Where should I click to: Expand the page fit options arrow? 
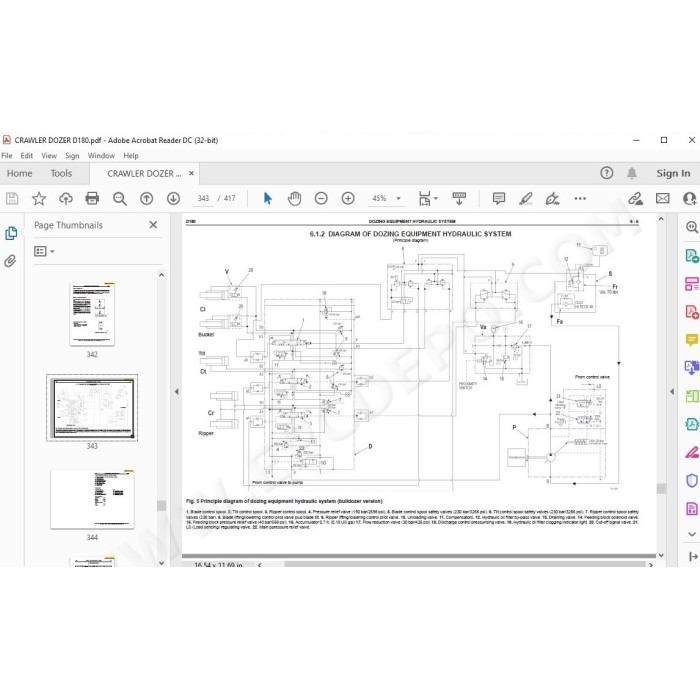pyautogui.click(x=436, y=198)
